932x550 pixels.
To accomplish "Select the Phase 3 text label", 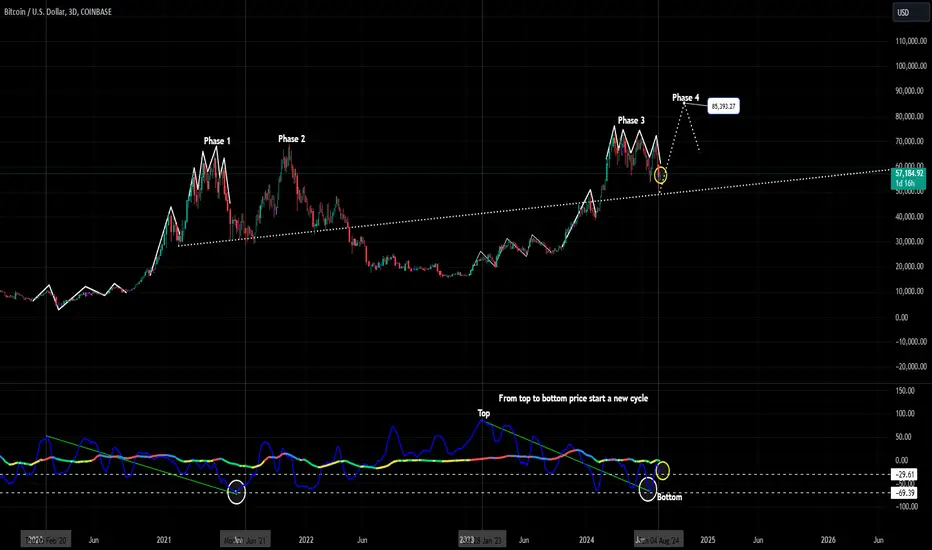I will point(631,120).
